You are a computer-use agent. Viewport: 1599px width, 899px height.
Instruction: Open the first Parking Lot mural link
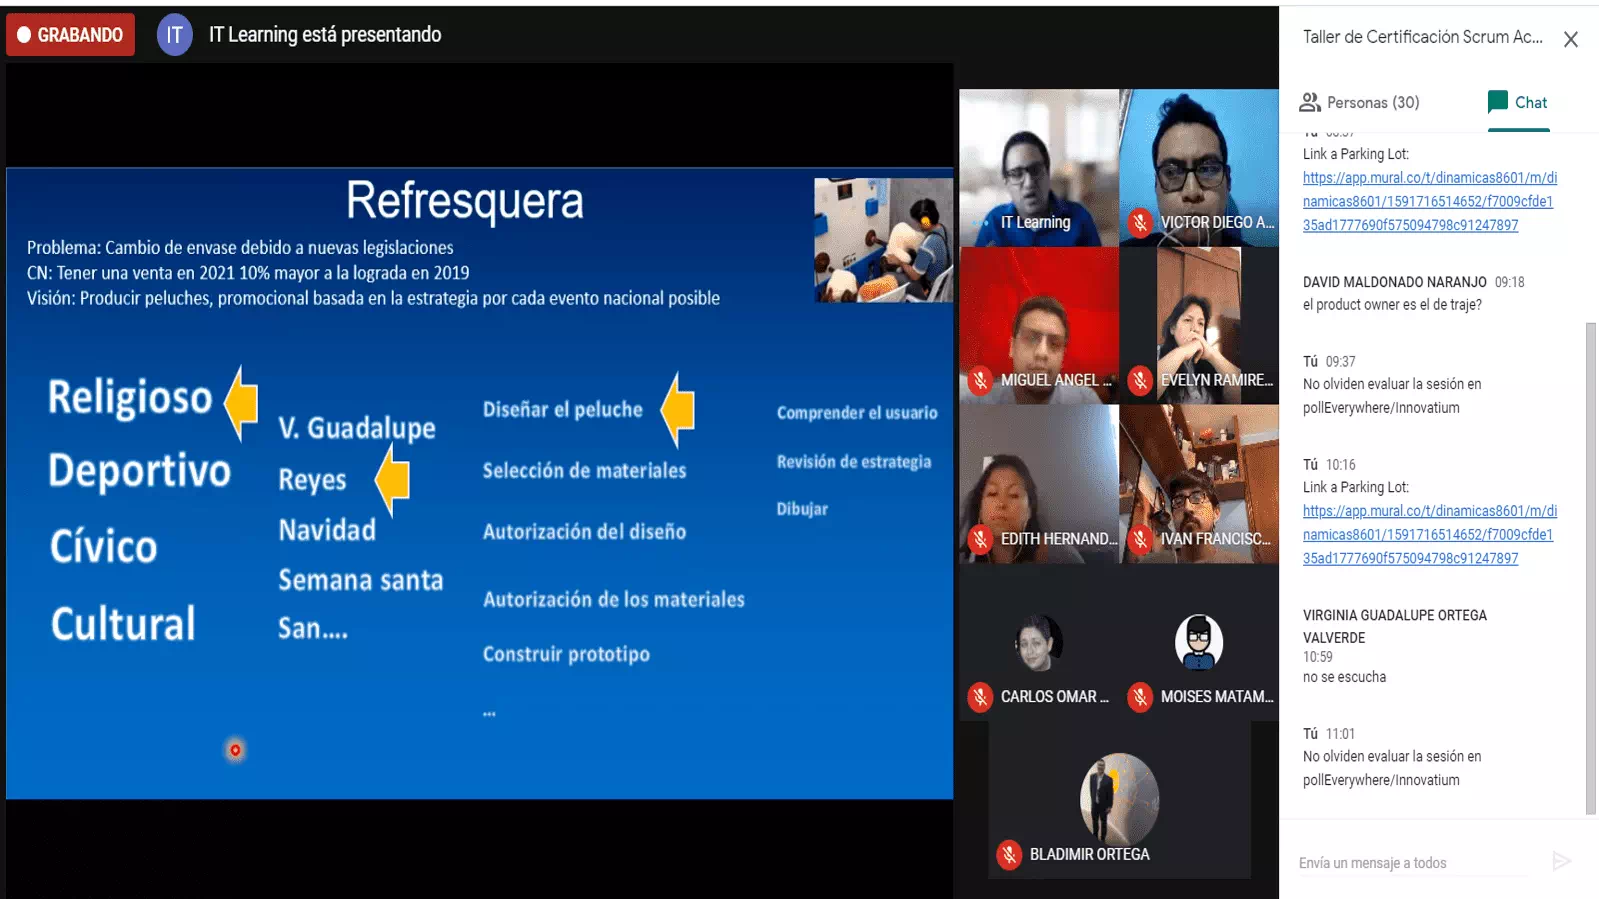click(x=1429, y=201)
